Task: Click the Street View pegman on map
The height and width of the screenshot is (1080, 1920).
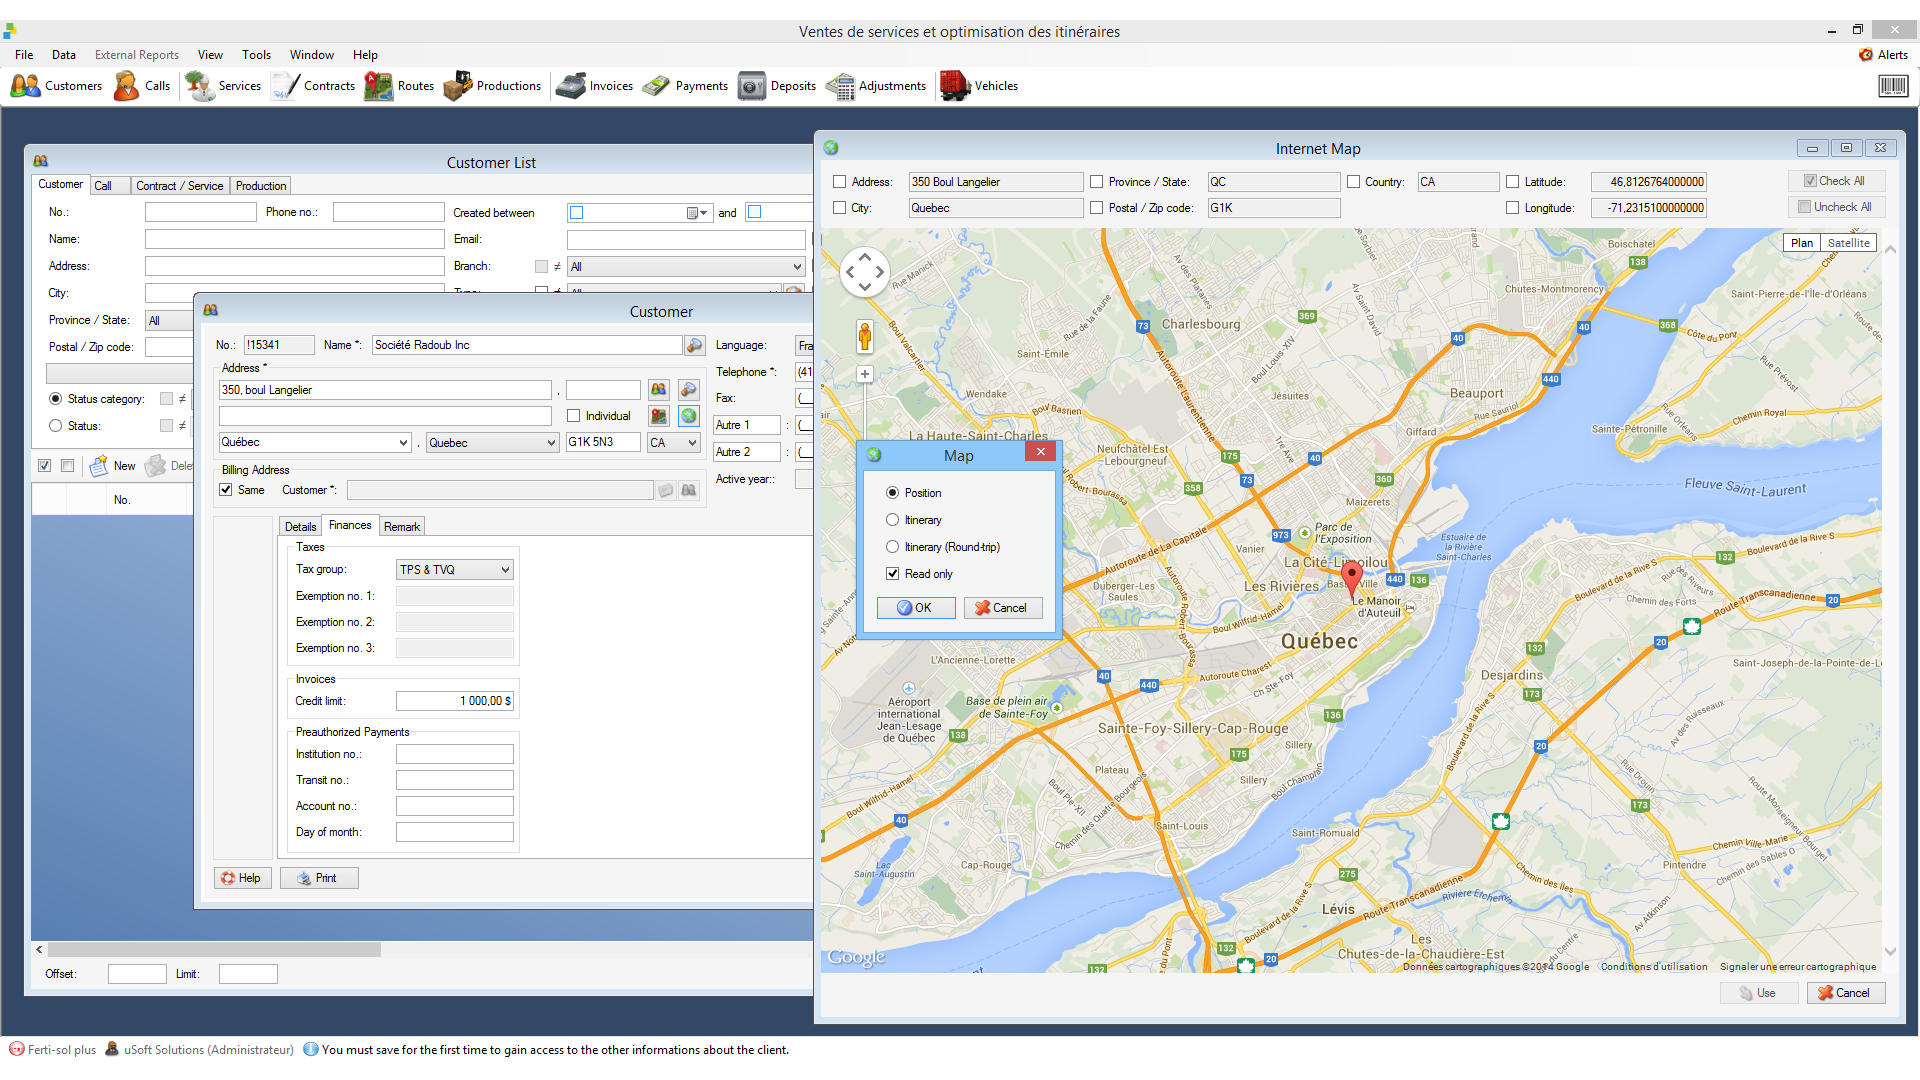Action: tap(865, 338)
